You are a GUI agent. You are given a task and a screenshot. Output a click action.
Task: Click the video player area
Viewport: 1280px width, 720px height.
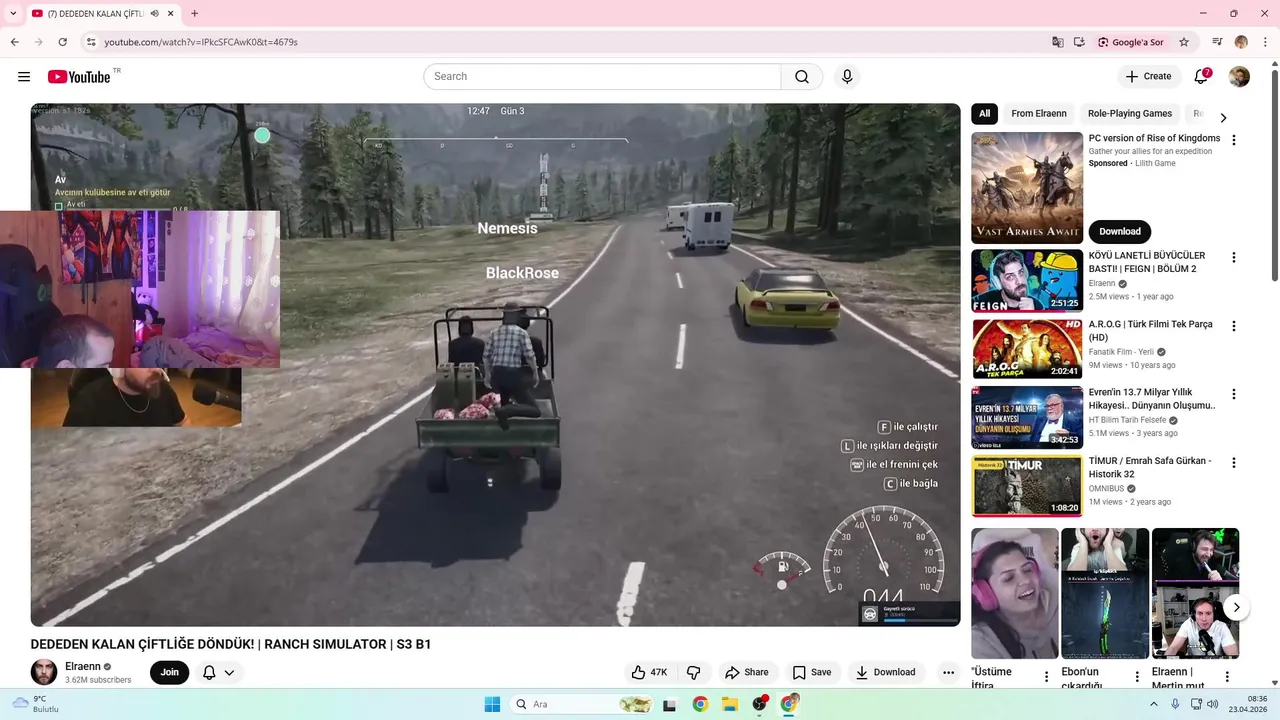pyautogui.click(x=495, y=365)
